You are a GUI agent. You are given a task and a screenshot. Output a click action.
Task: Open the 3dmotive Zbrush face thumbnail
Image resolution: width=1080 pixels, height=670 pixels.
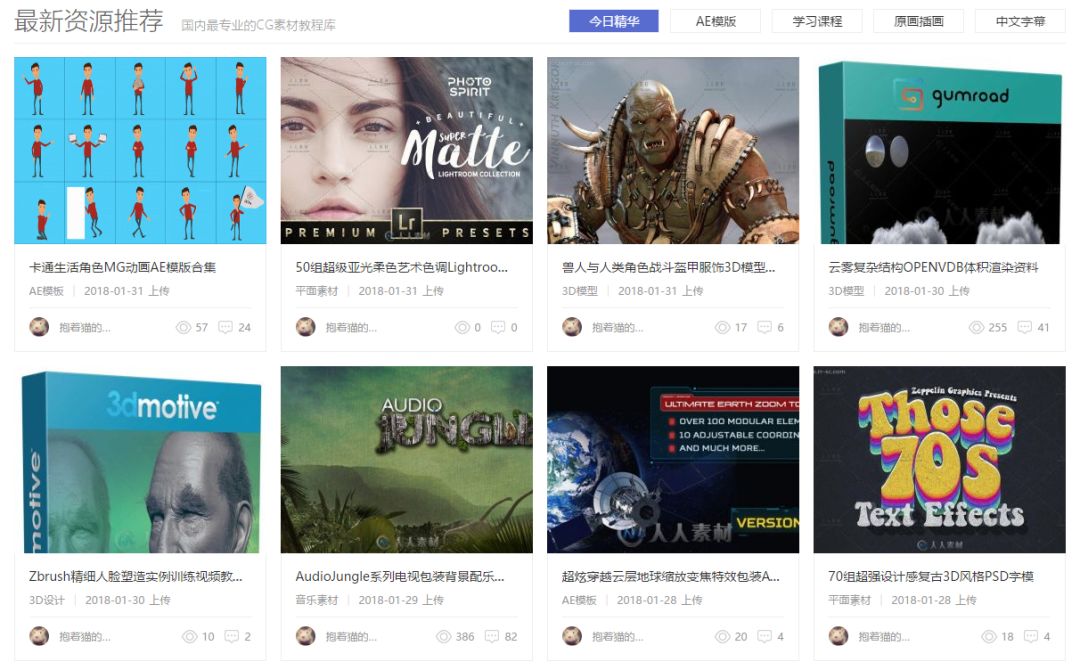tap(141, 459)
